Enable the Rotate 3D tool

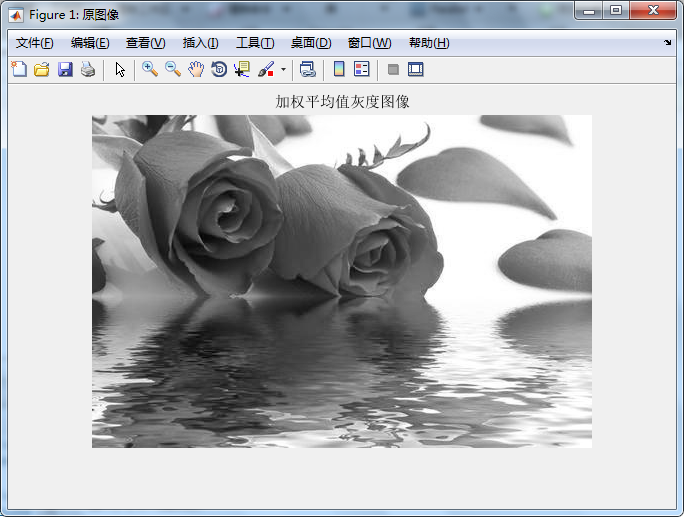[x=219, y=69]
